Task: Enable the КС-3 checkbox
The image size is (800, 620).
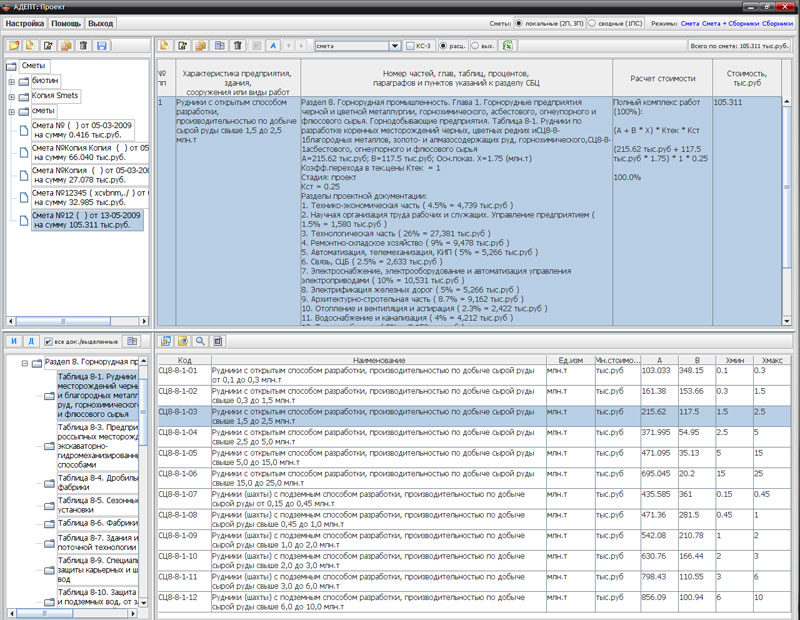Action: 411,46
